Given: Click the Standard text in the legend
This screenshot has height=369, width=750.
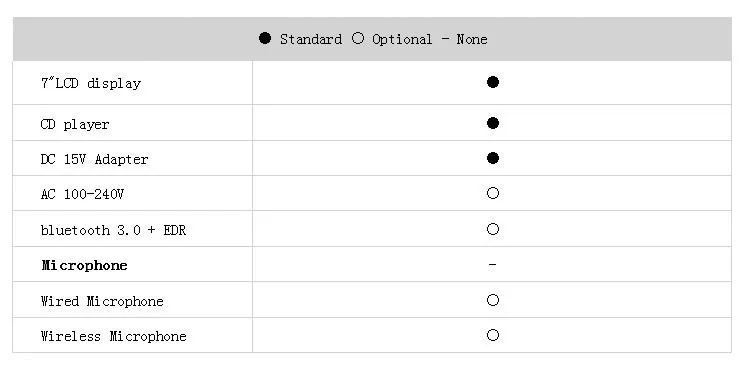Looking at the screenshot, I should coord(311,39).
